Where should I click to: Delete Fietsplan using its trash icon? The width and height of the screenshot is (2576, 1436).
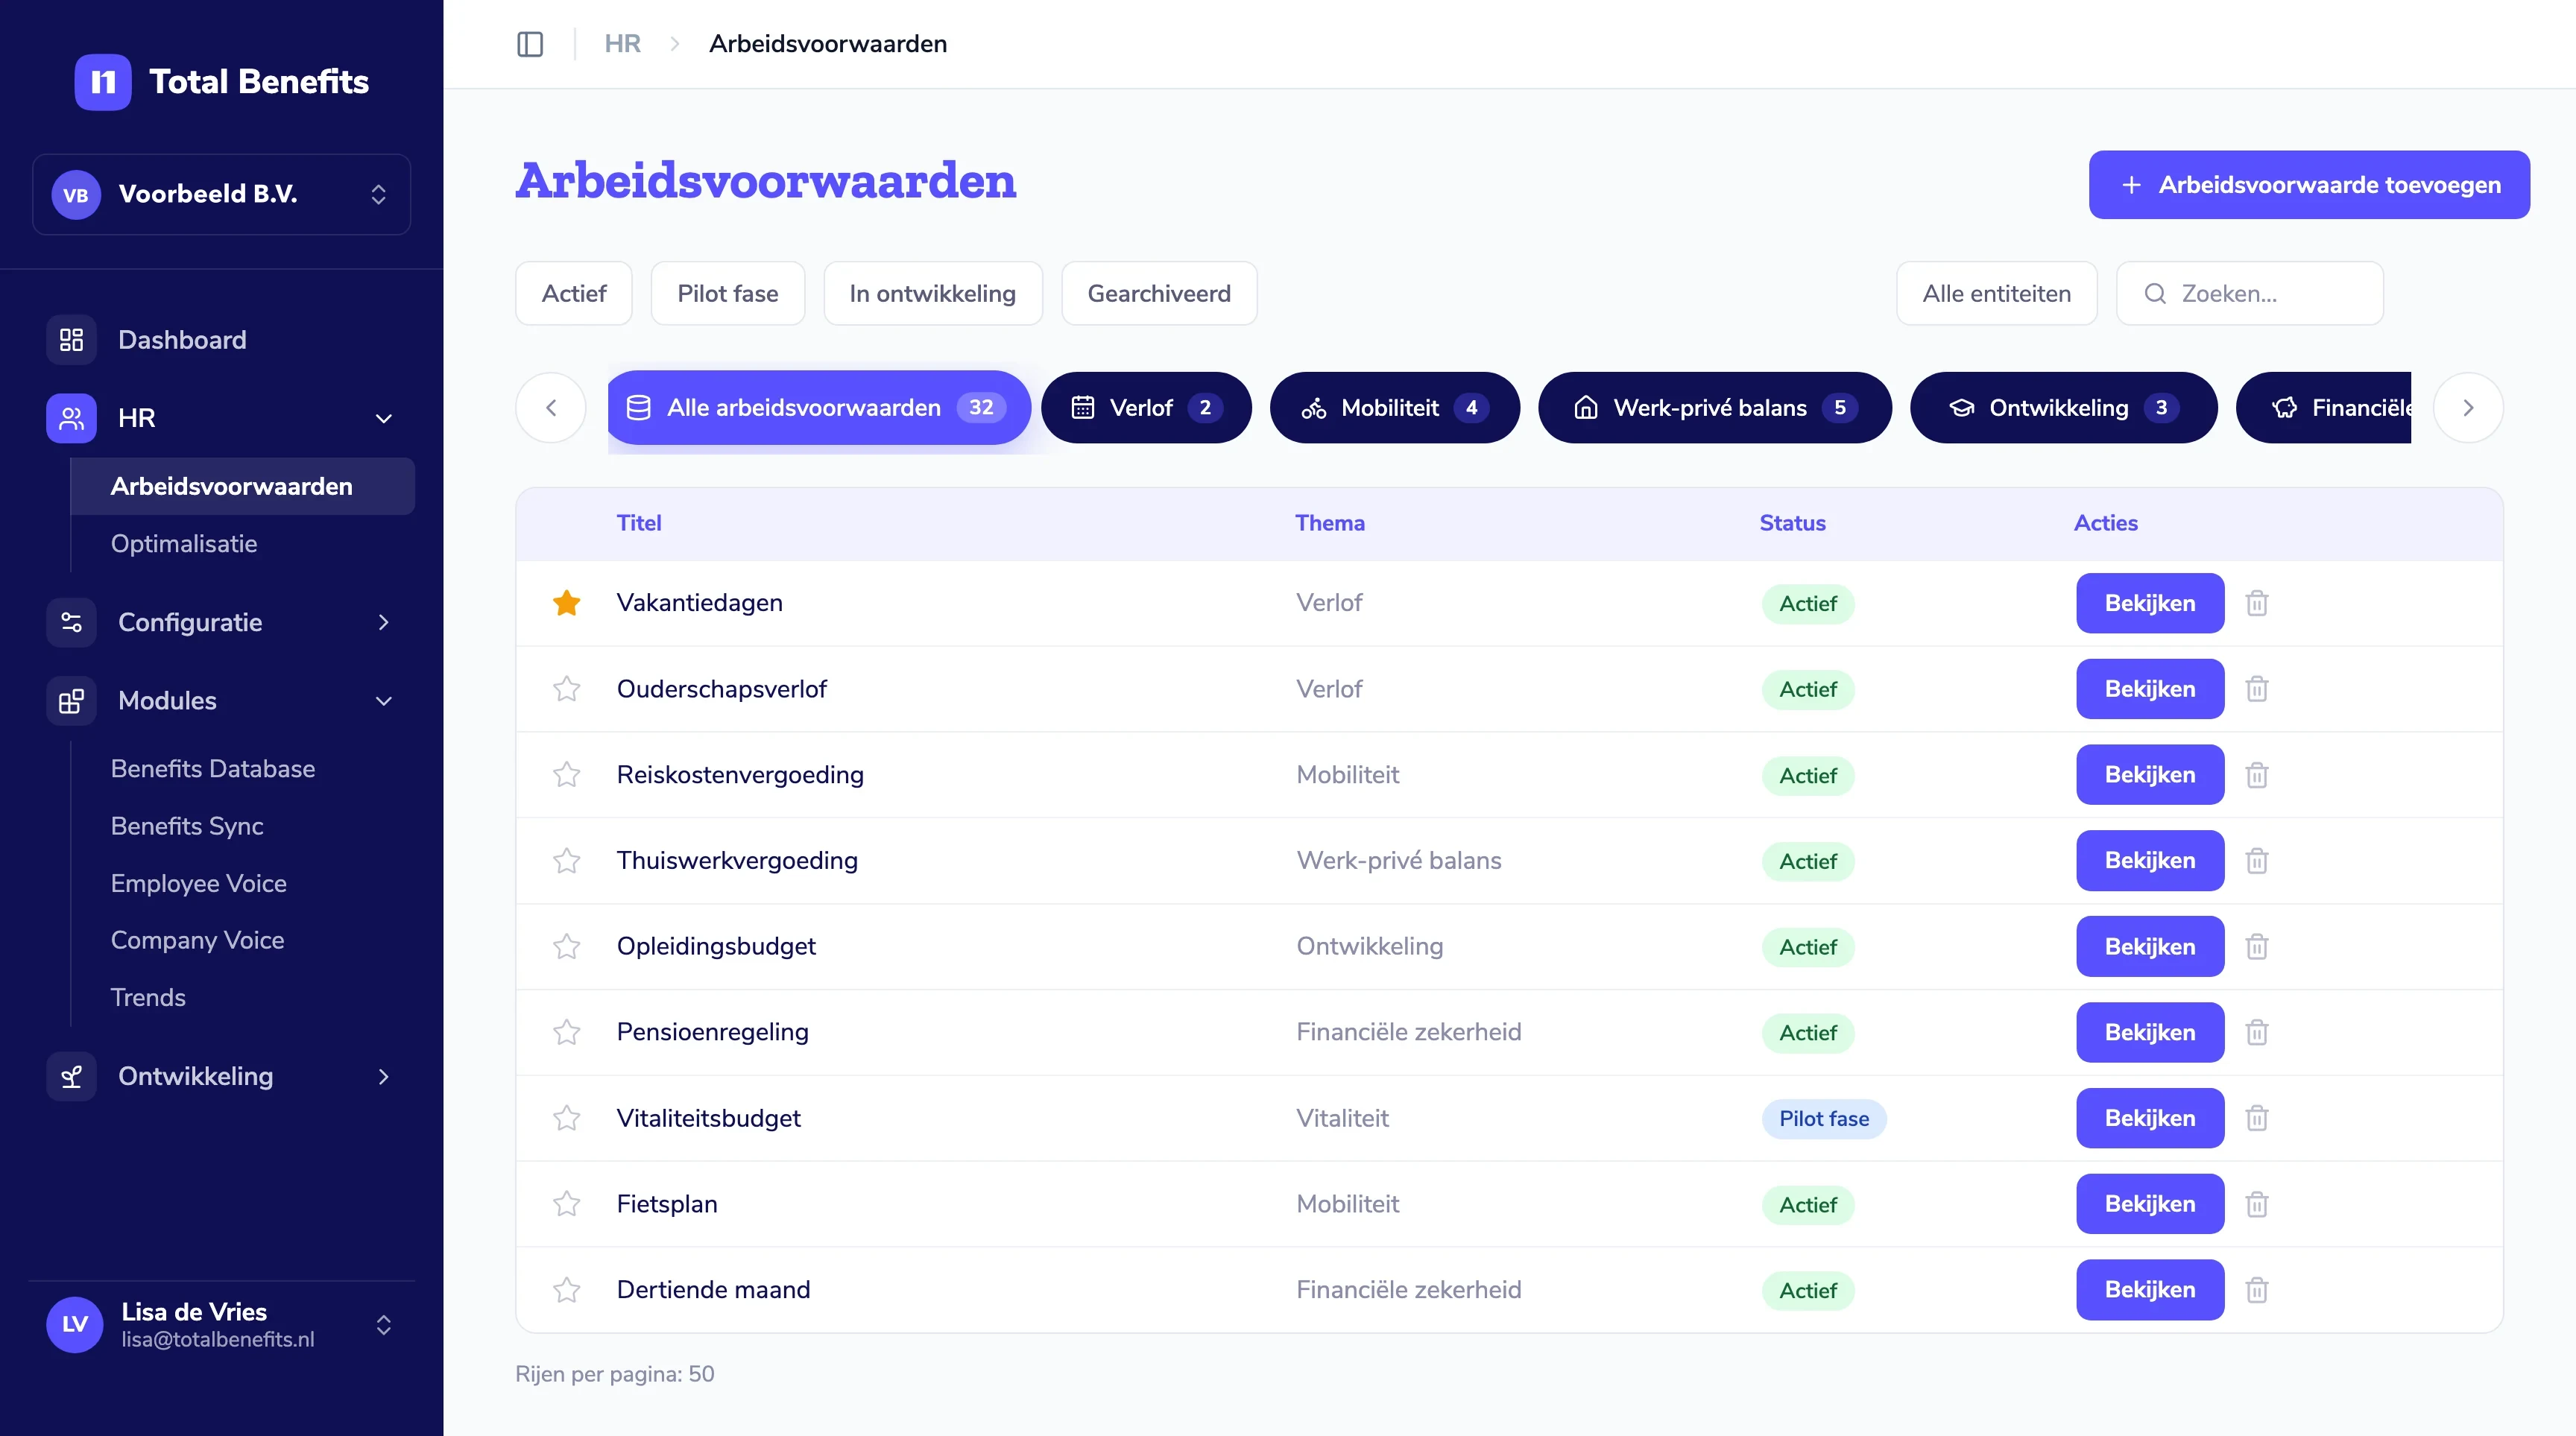pos(2257,1204)
